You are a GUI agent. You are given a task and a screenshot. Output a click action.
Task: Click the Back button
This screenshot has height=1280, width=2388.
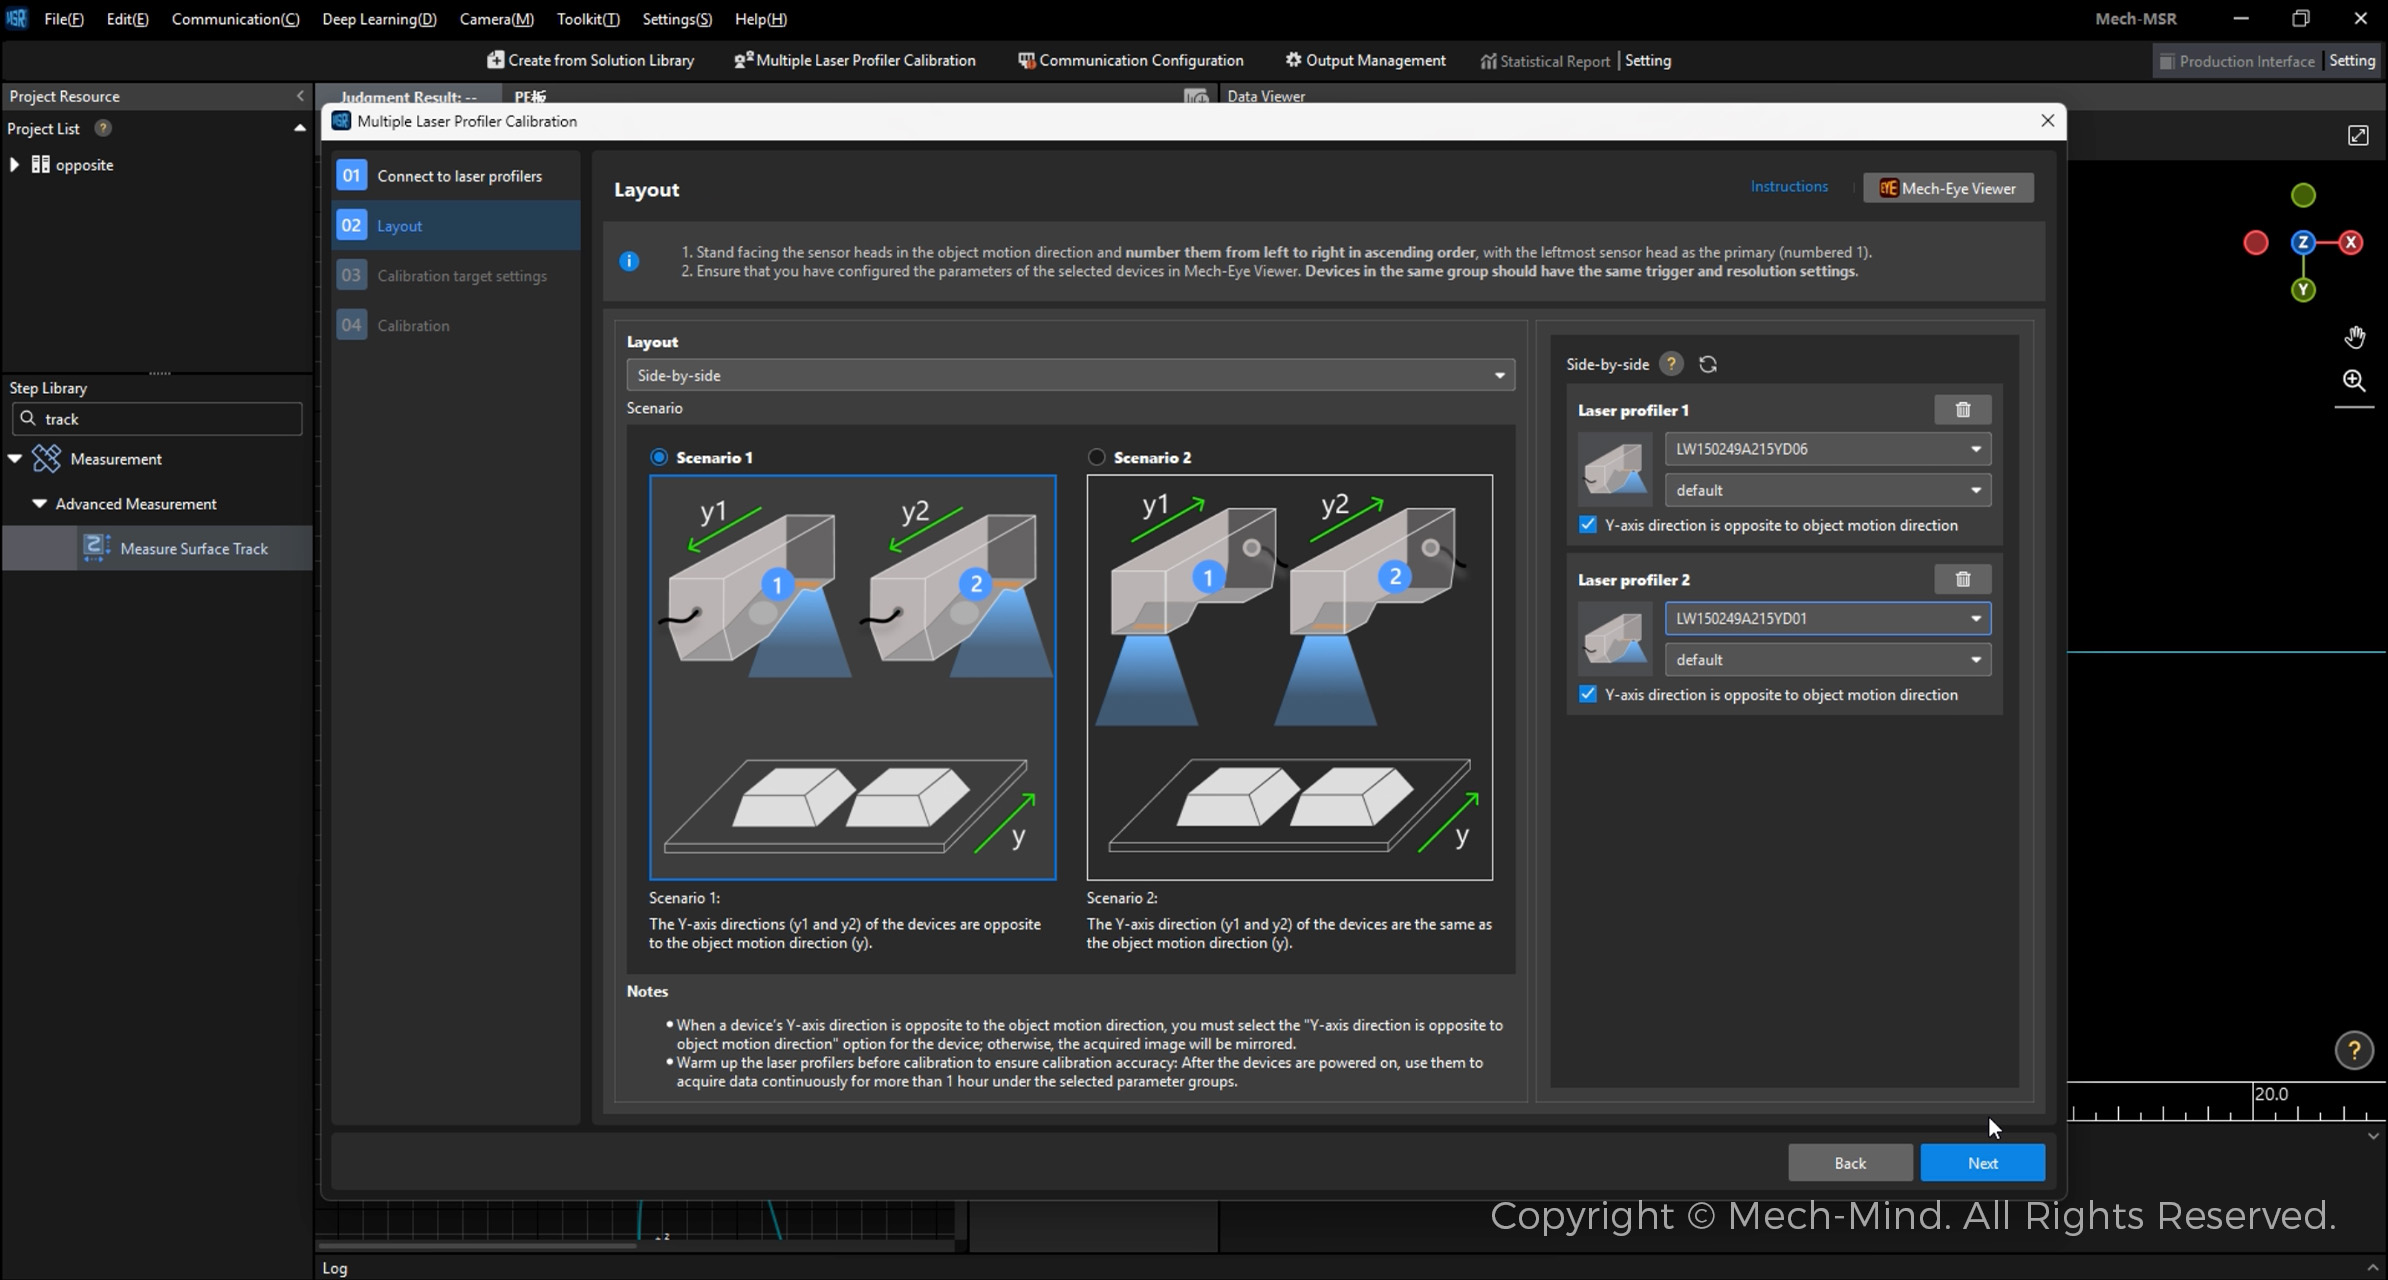click(1850, 1163)
